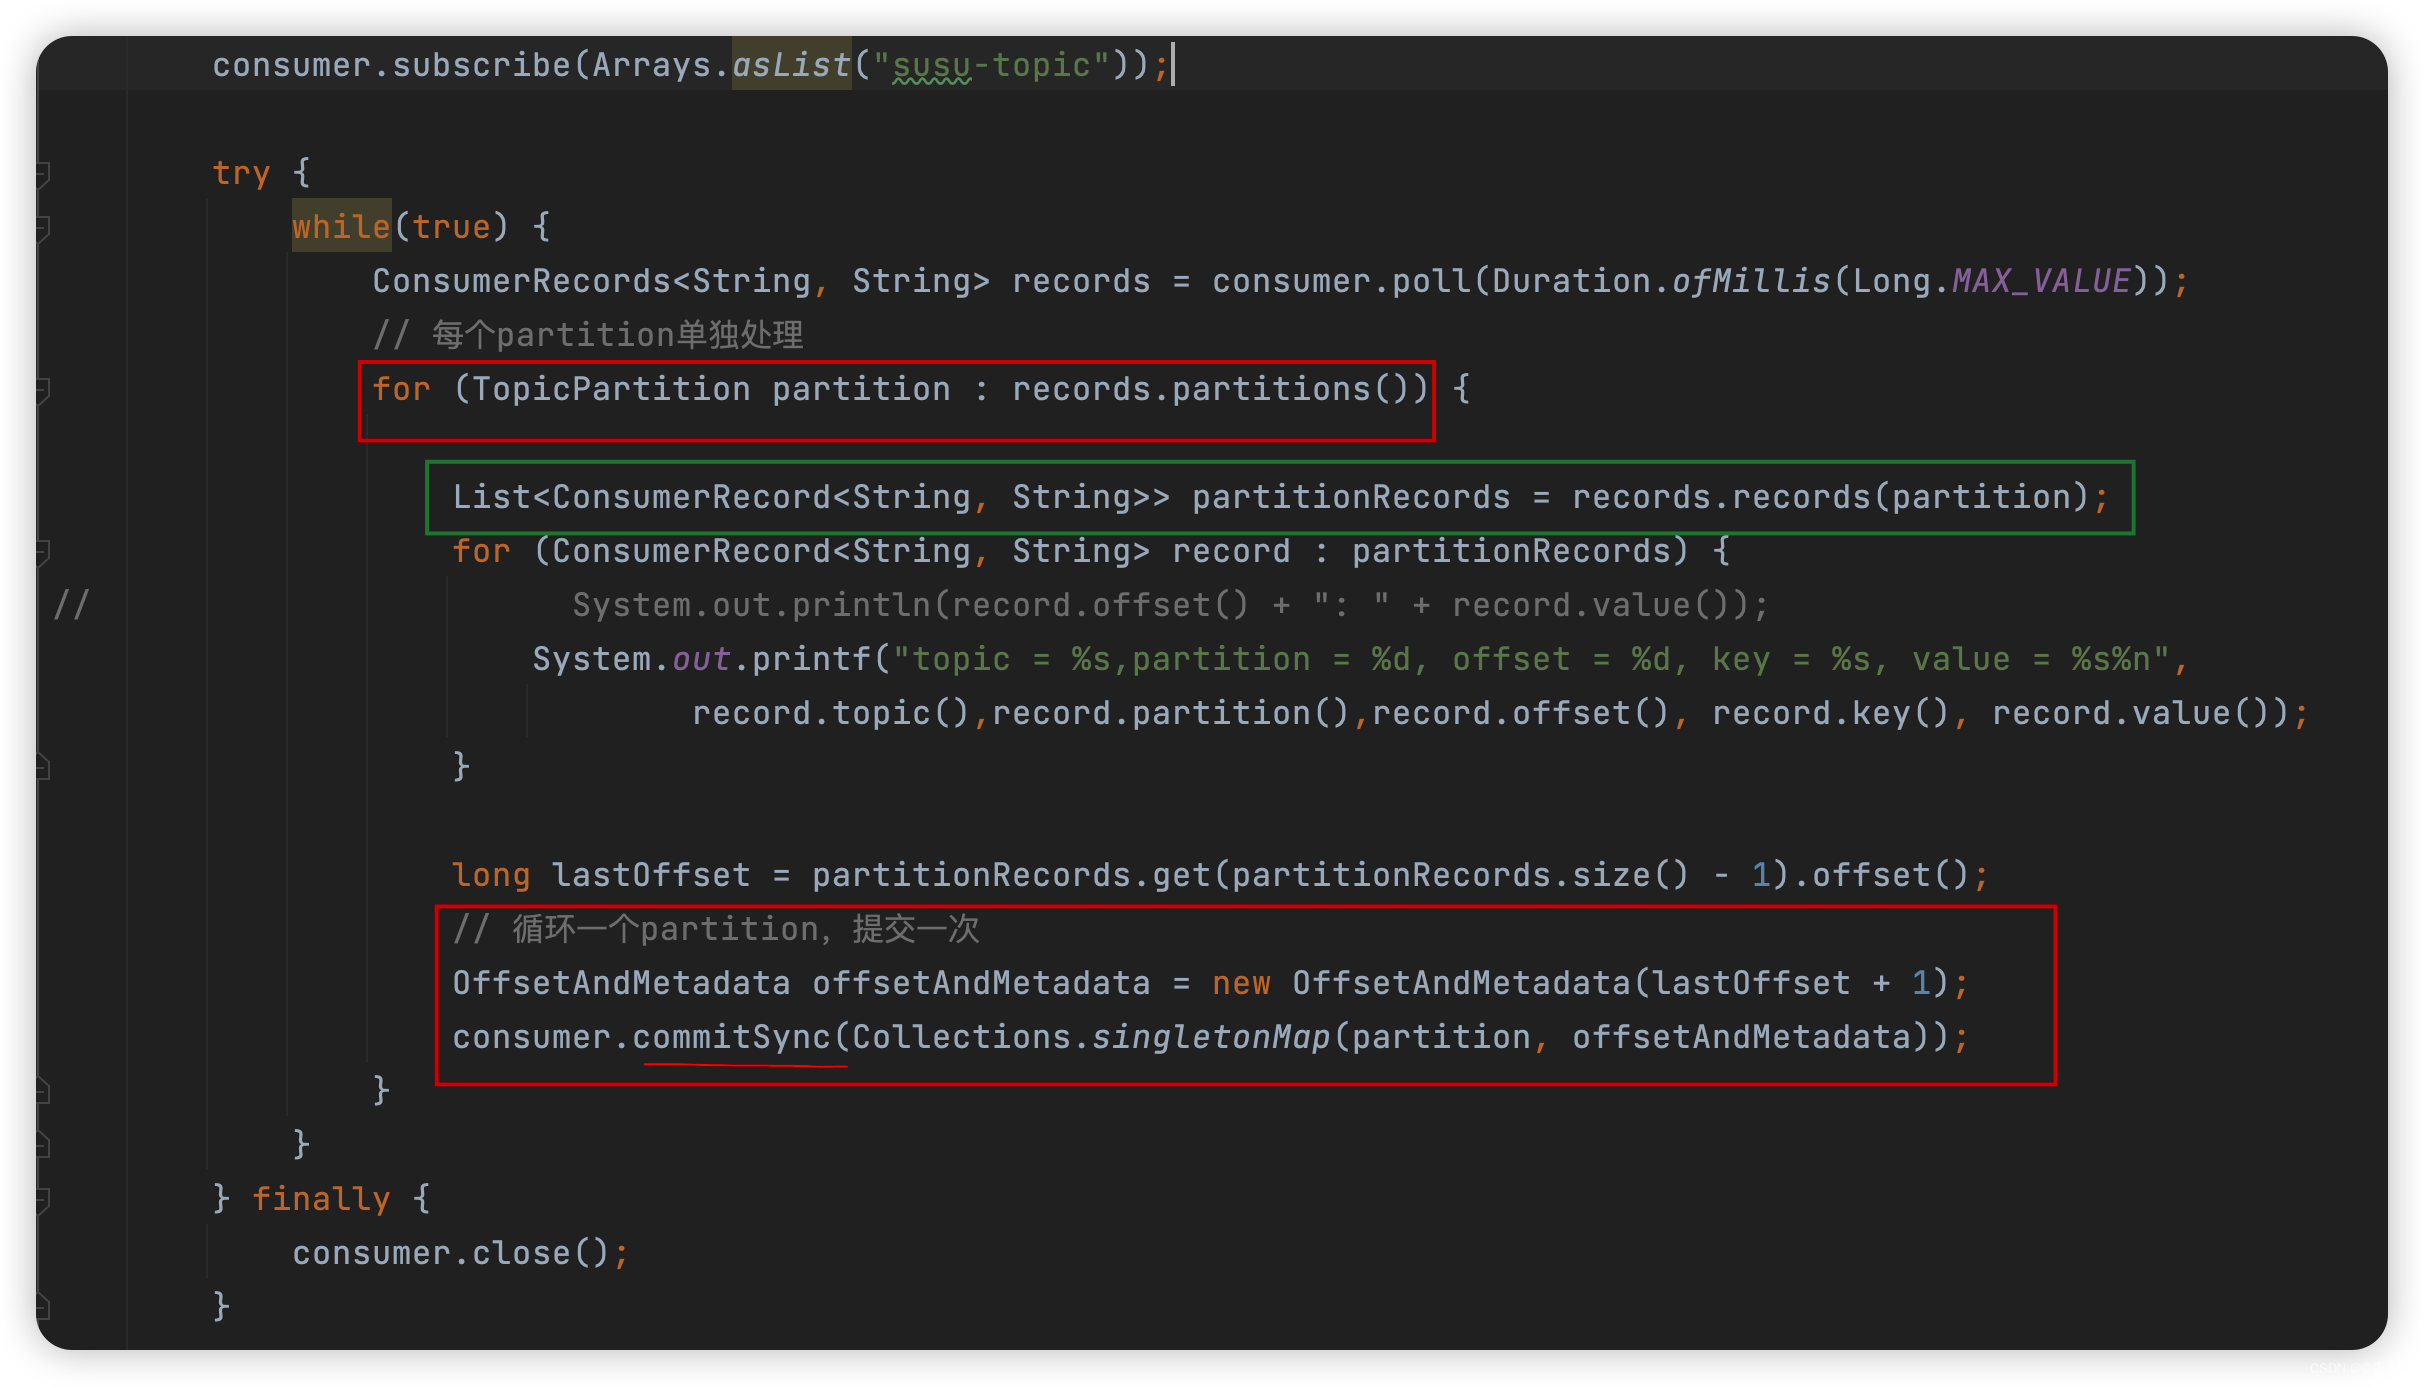Viewport: 2424px width, 1386px height.
Task: Click fold end marker at last brace
Action: tap(43, 1307)
